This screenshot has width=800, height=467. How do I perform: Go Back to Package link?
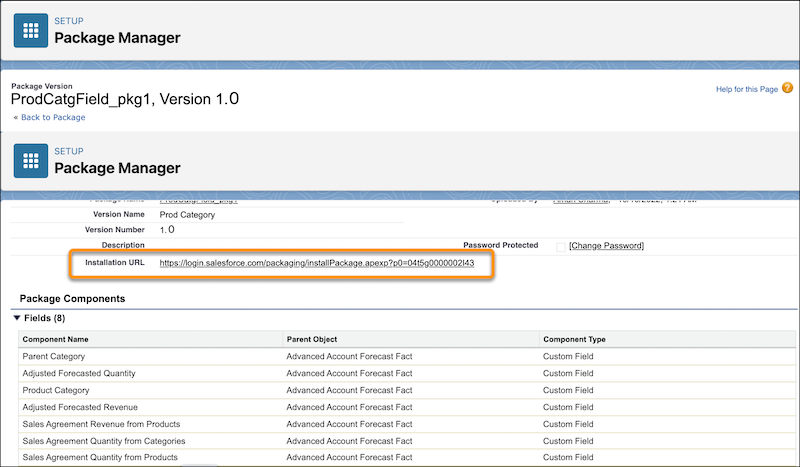tap(53, 117)
